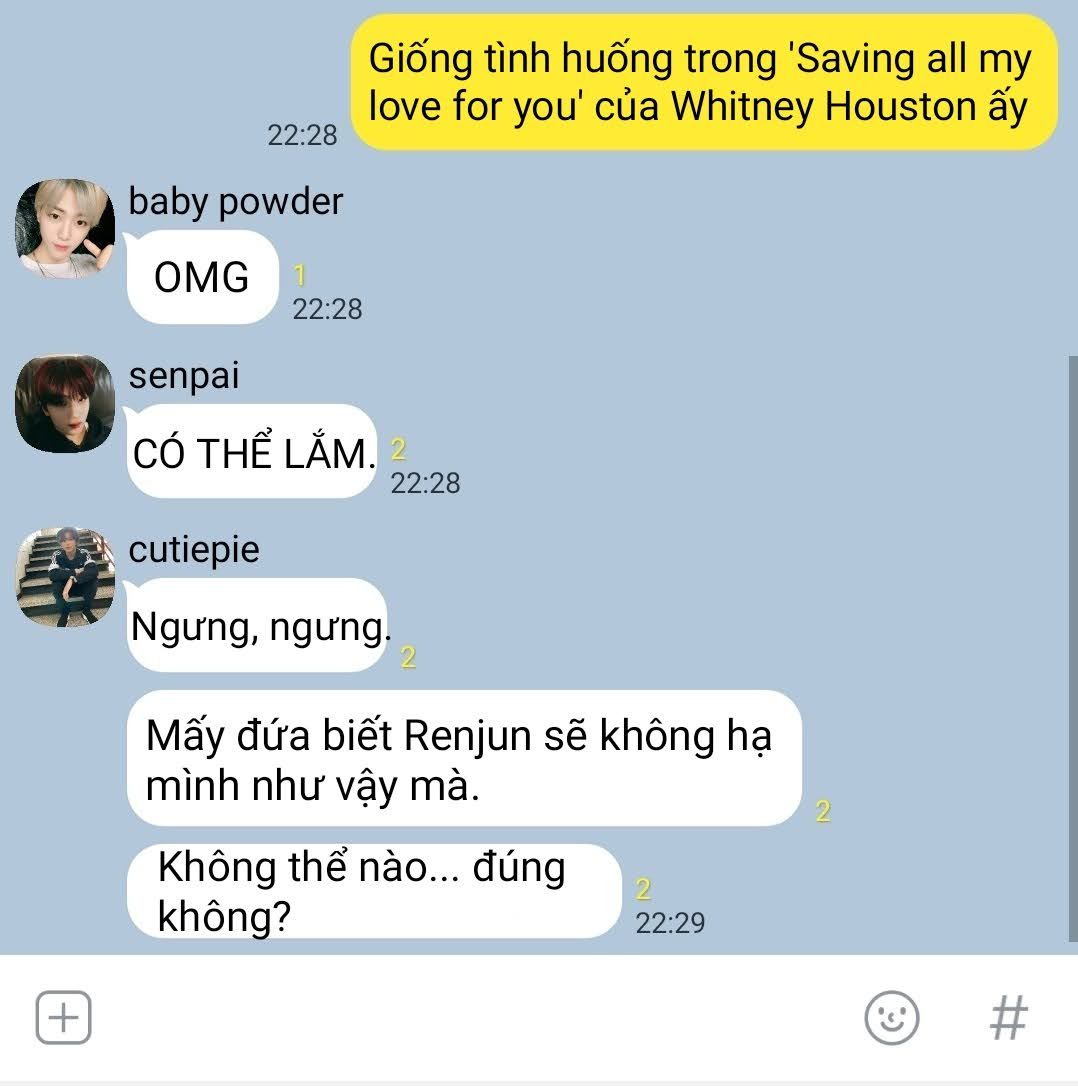The width and height of the screenshot is (1078, 1086).
Task: Open senpai's profile picture
Action: tap(65, 404)
